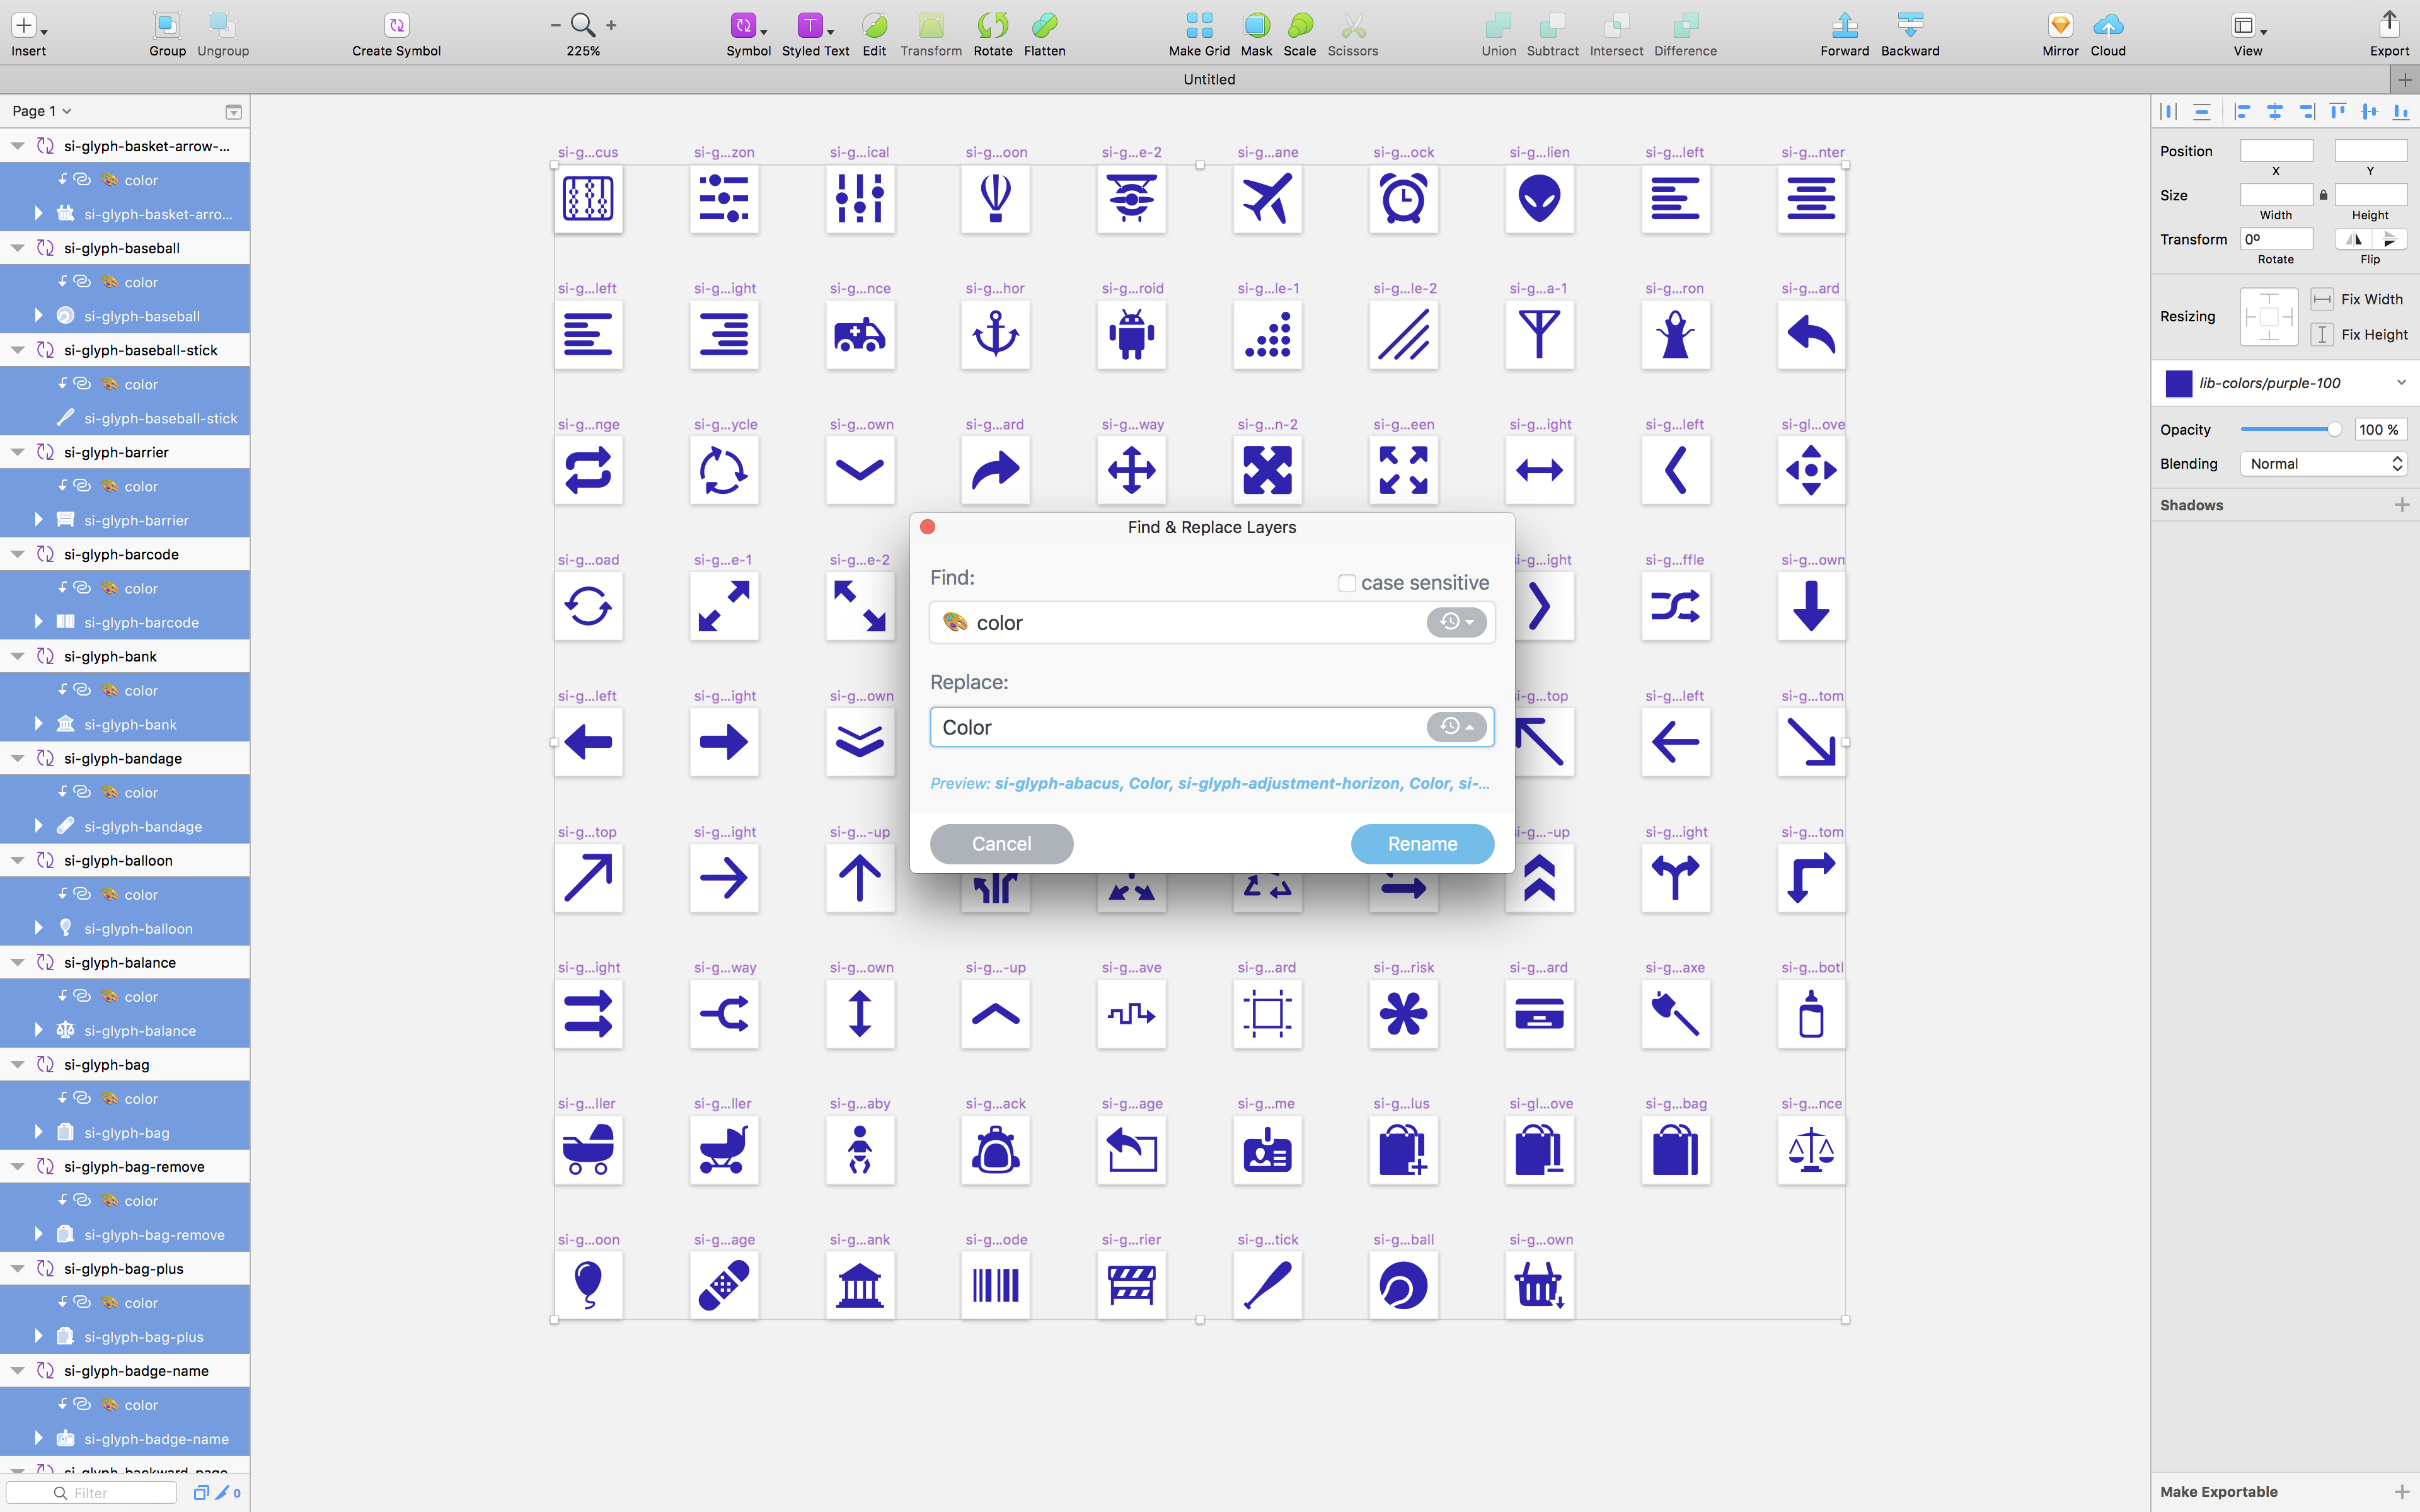Lock the aspect ratio next to Width
Image resolution: width=2420 pixels, height=1512 pixels.
click(2323, 194)
